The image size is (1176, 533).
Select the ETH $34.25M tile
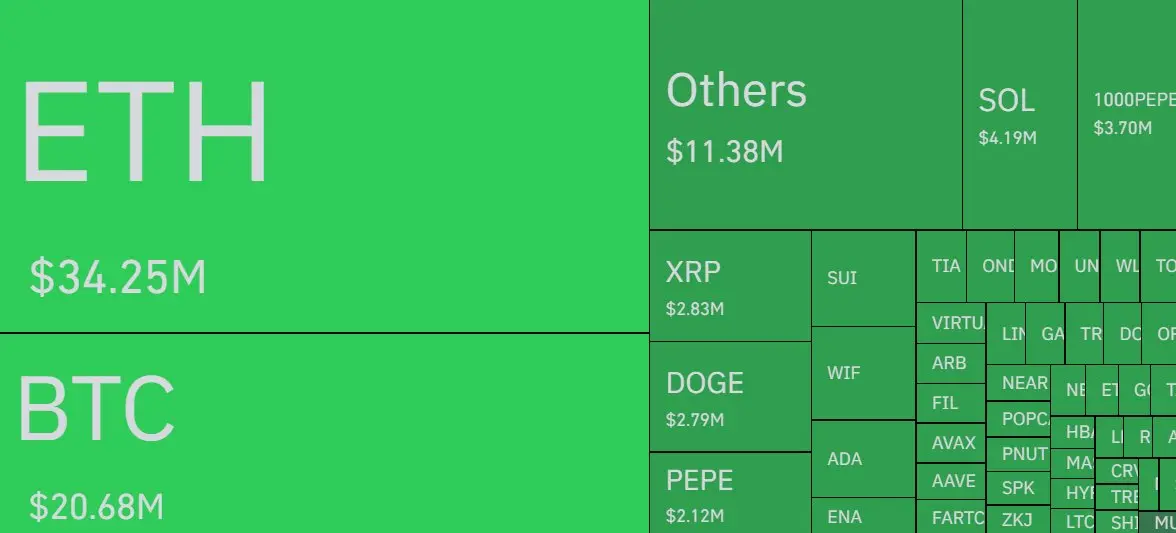tap(324, 166)
